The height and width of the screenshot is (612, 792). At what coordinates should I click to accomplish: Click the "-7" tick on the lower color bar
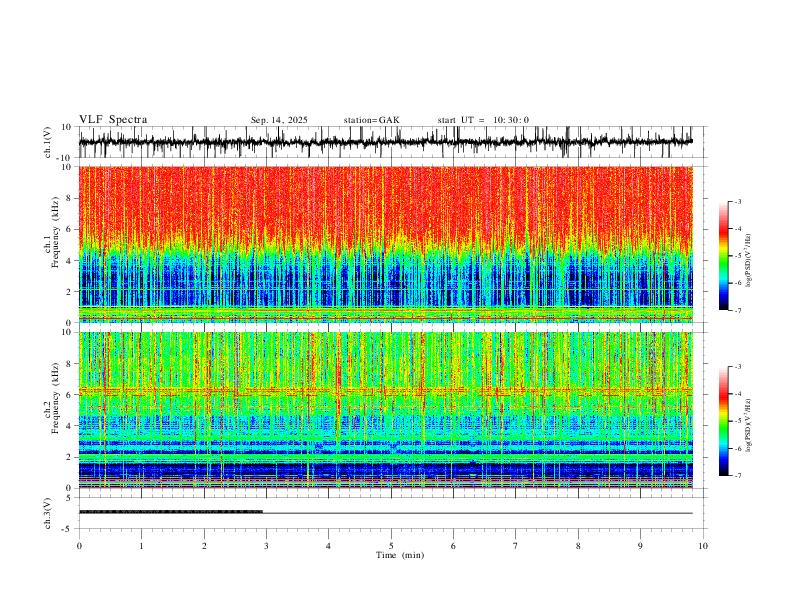click(x=738, y=476)
